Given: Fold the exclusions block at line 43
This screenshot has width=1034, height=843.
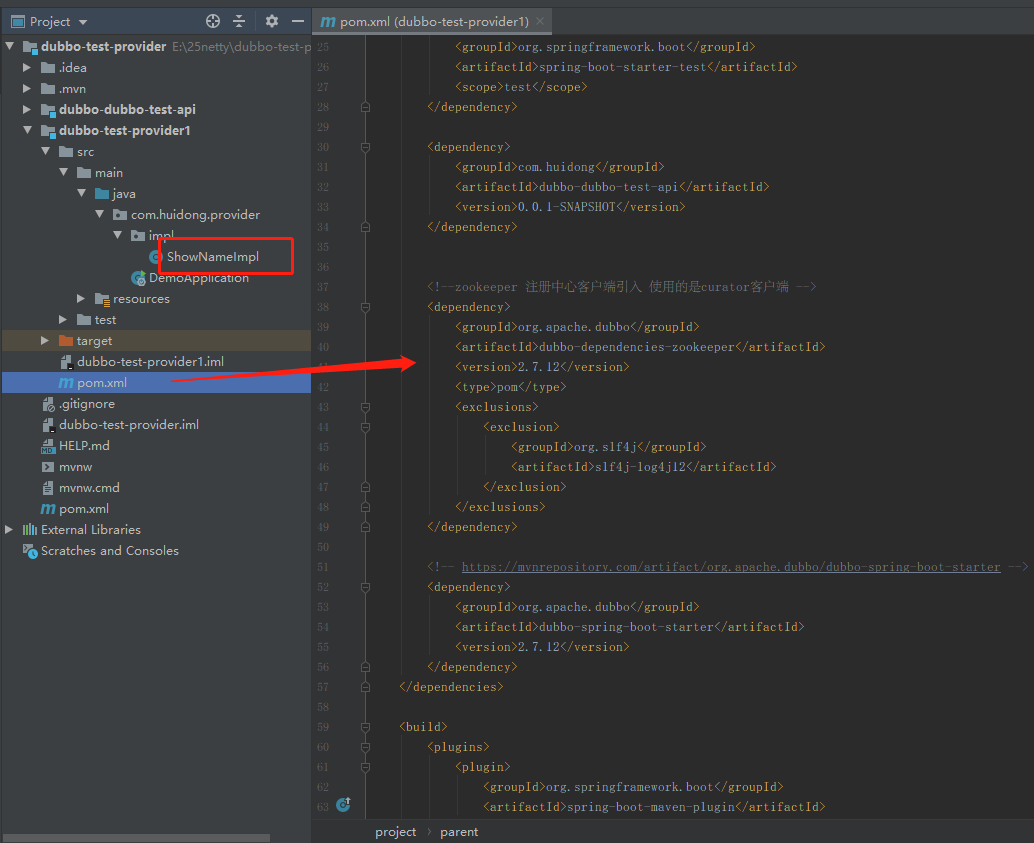Looking at the screenshot, I should (365, 407).
